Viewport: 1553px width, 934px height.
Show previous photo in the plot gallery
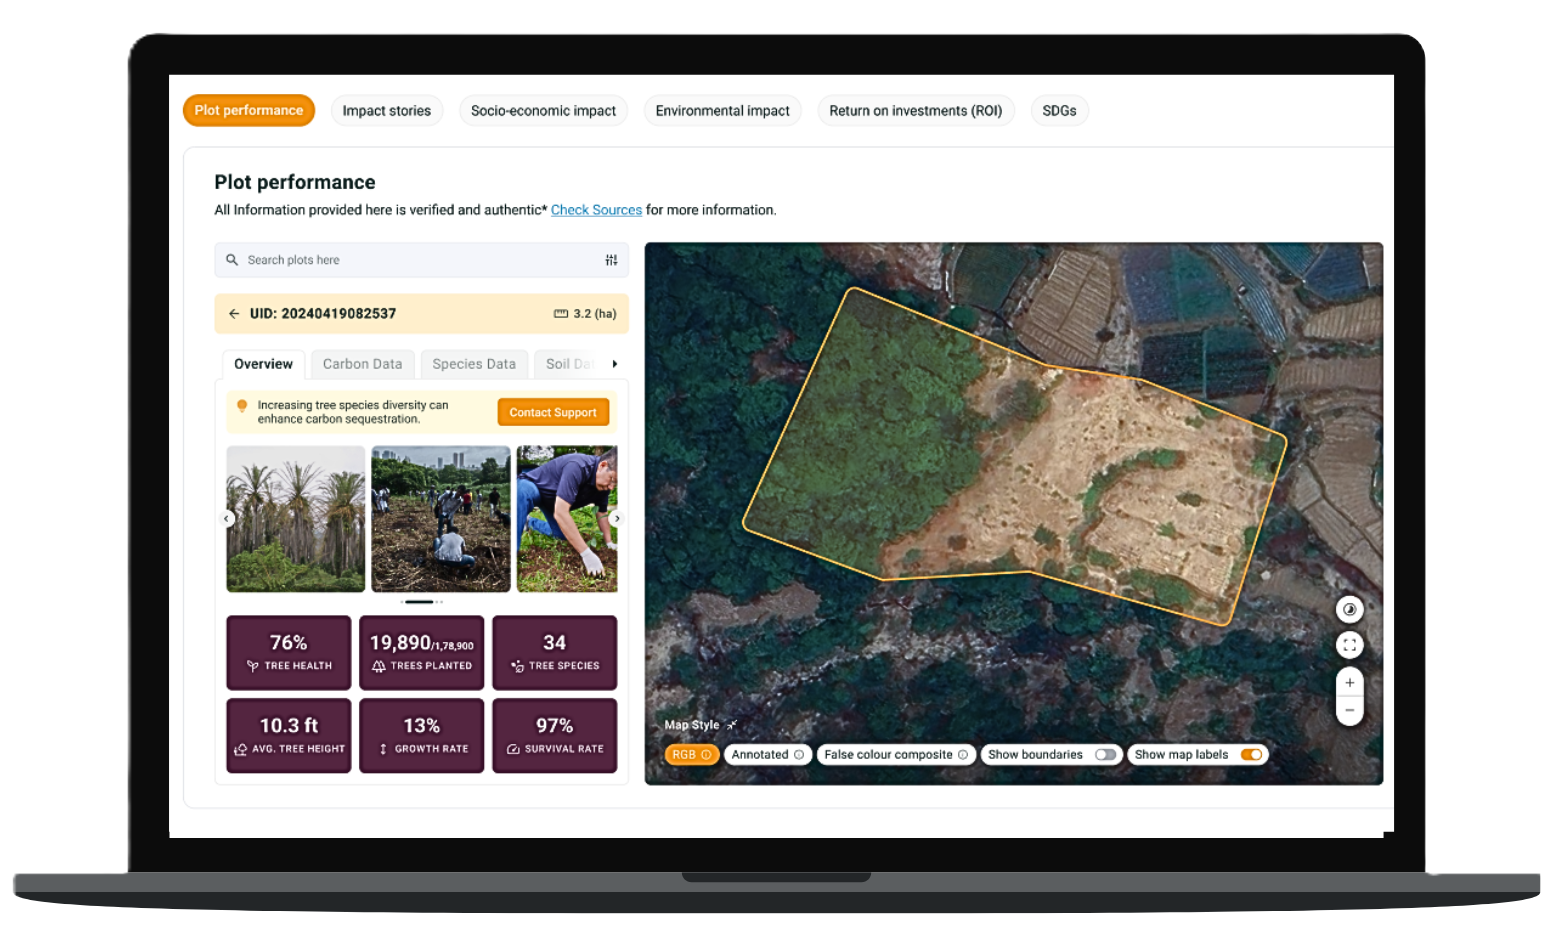pos(228,518)
